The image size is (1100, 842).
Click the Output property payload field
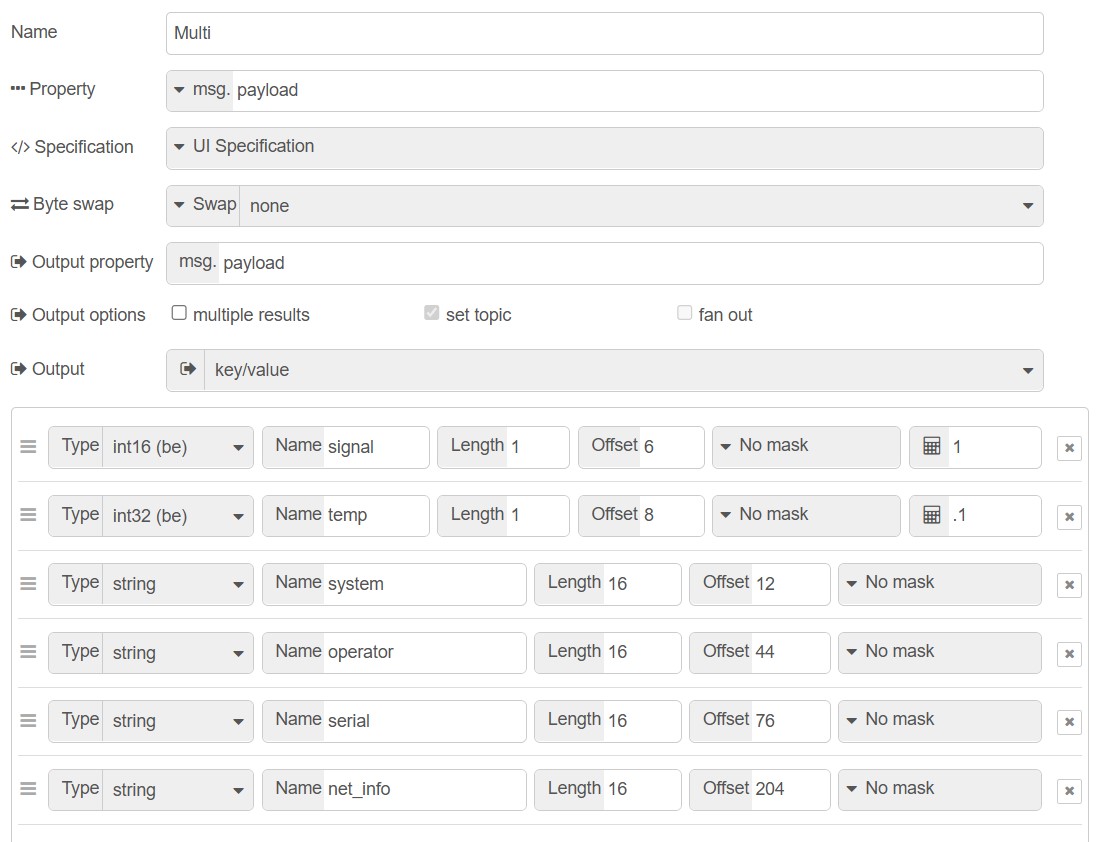pos(630,263)
